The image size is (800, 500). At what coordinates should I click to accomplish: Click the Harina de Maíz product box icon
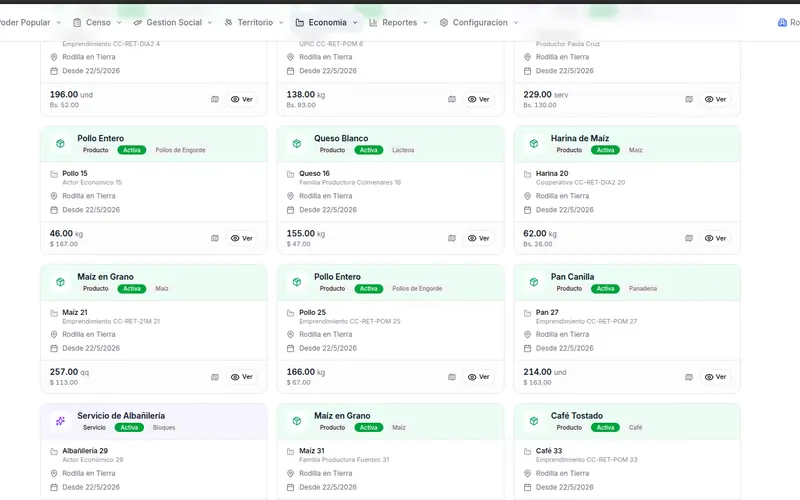[534, 144]
